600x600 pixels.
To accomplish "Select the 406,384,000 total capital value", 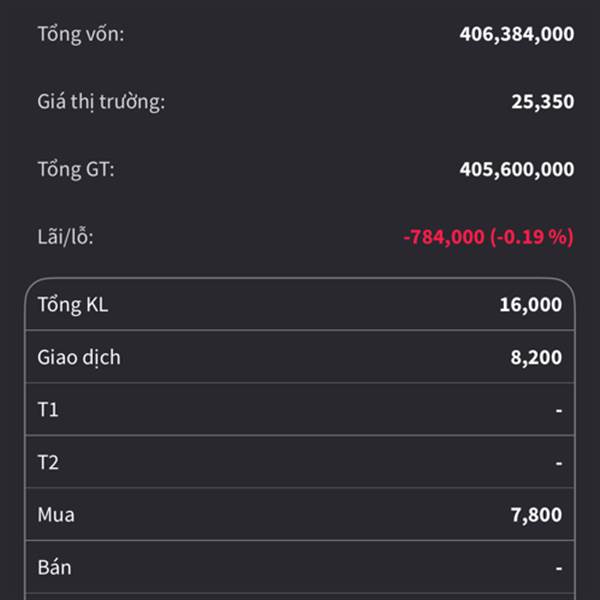I will [516, 34].
